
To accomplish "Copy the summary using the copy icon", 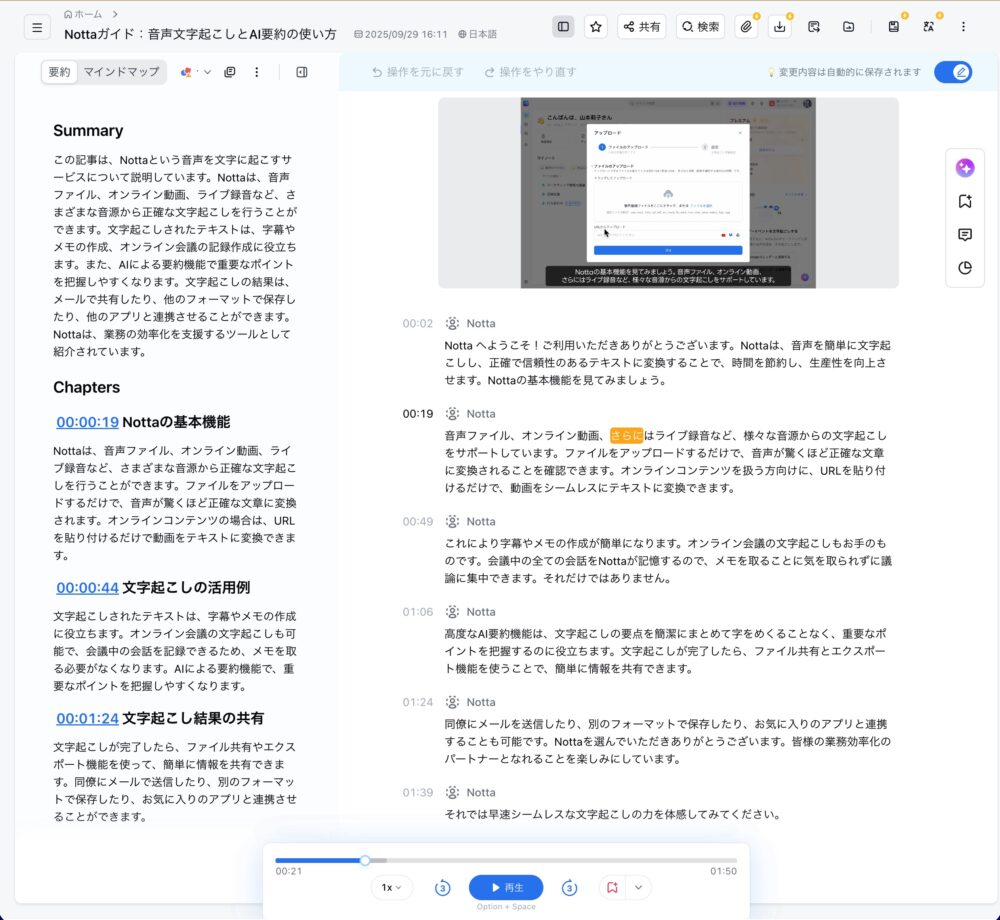I will click(x=230, y=72).
